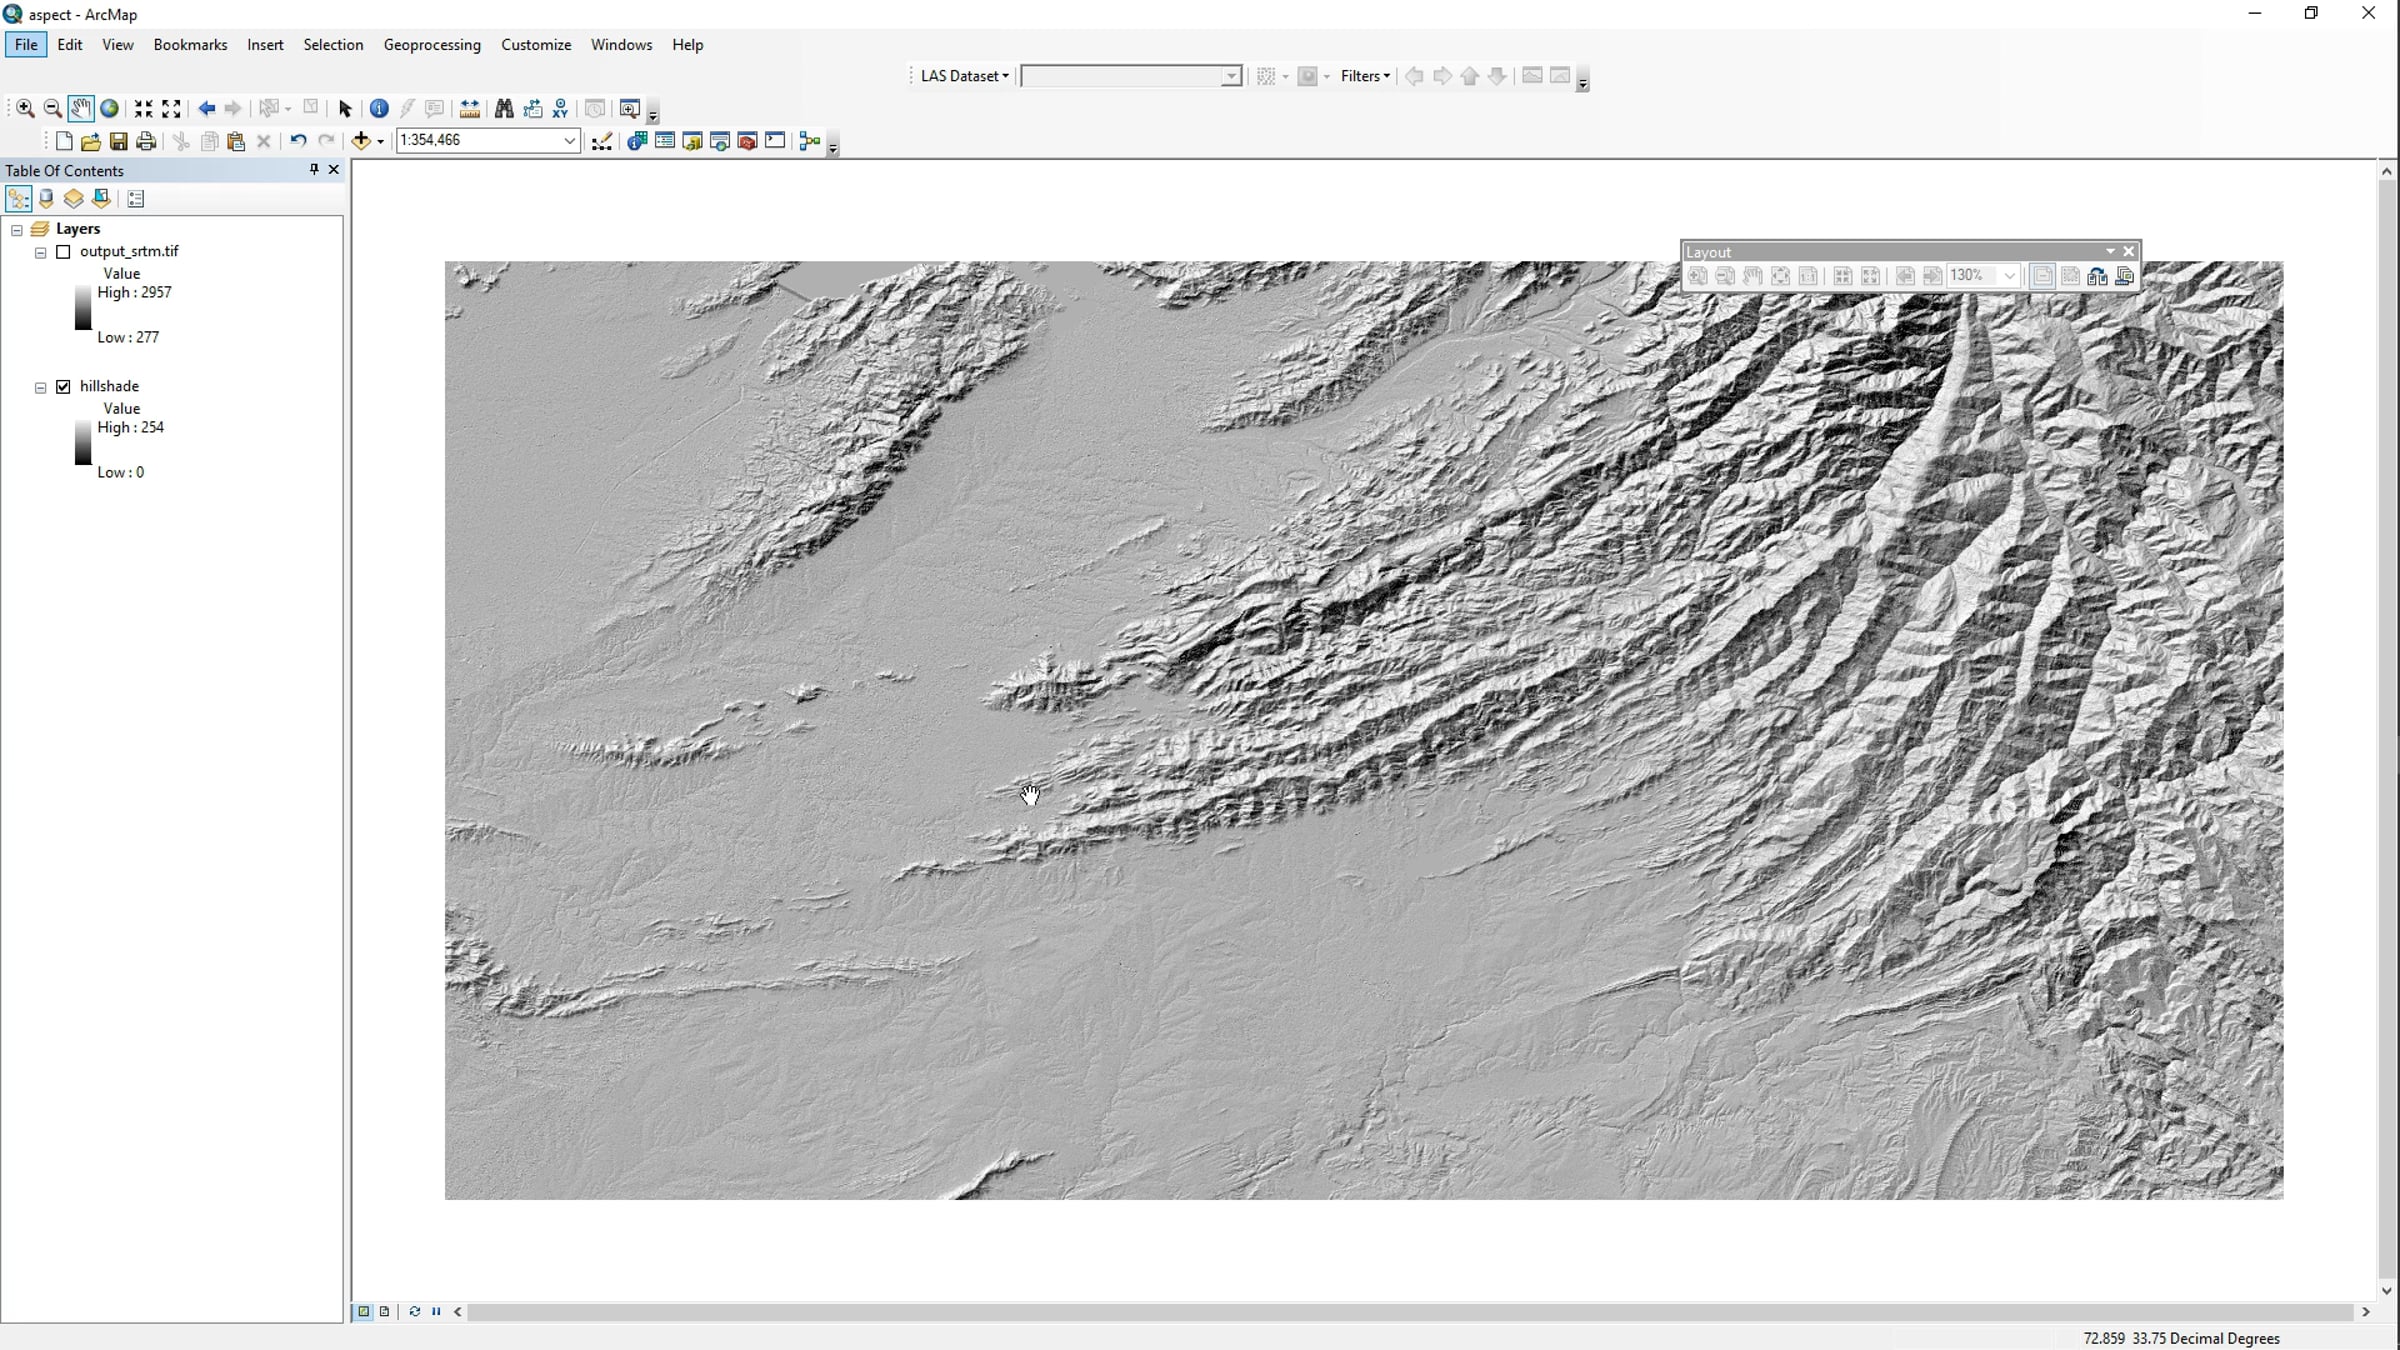Viewport: 2400px width, 1350px height.
Task: Collapse the hillshade layer legend
Action: click(x=41, y=387)
